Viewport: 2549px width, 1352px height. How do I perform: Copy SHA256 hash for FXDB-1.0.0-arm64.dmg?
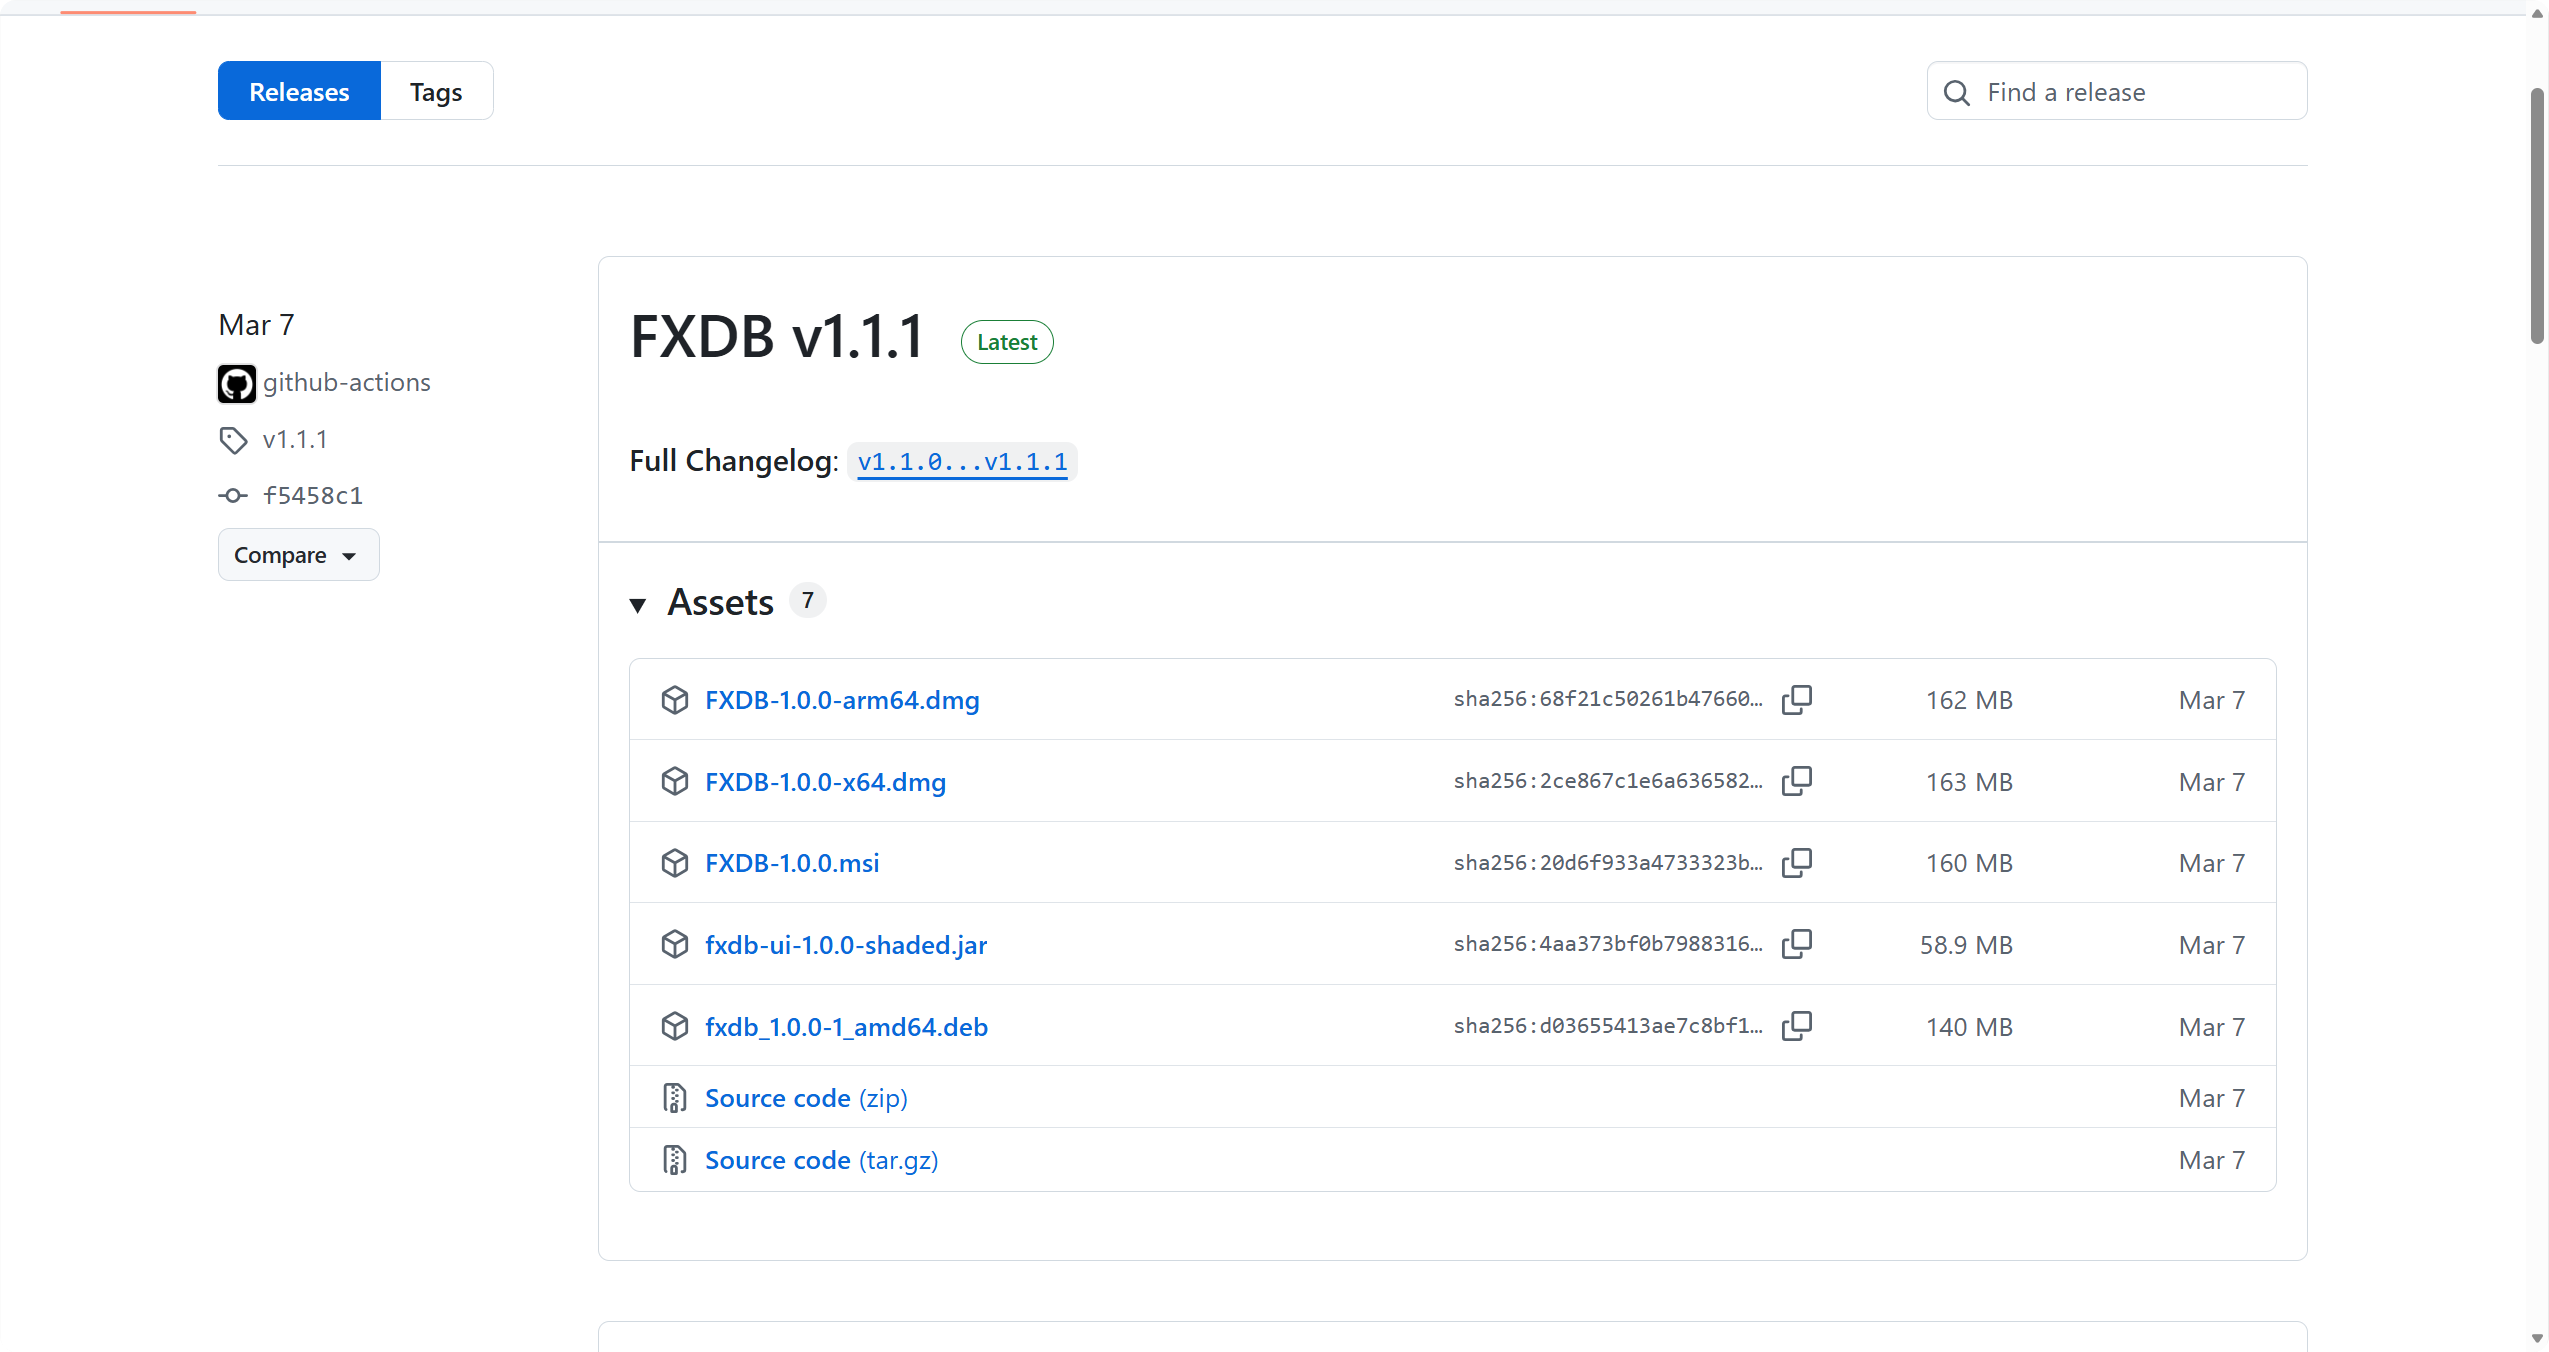coord(1796,700)
